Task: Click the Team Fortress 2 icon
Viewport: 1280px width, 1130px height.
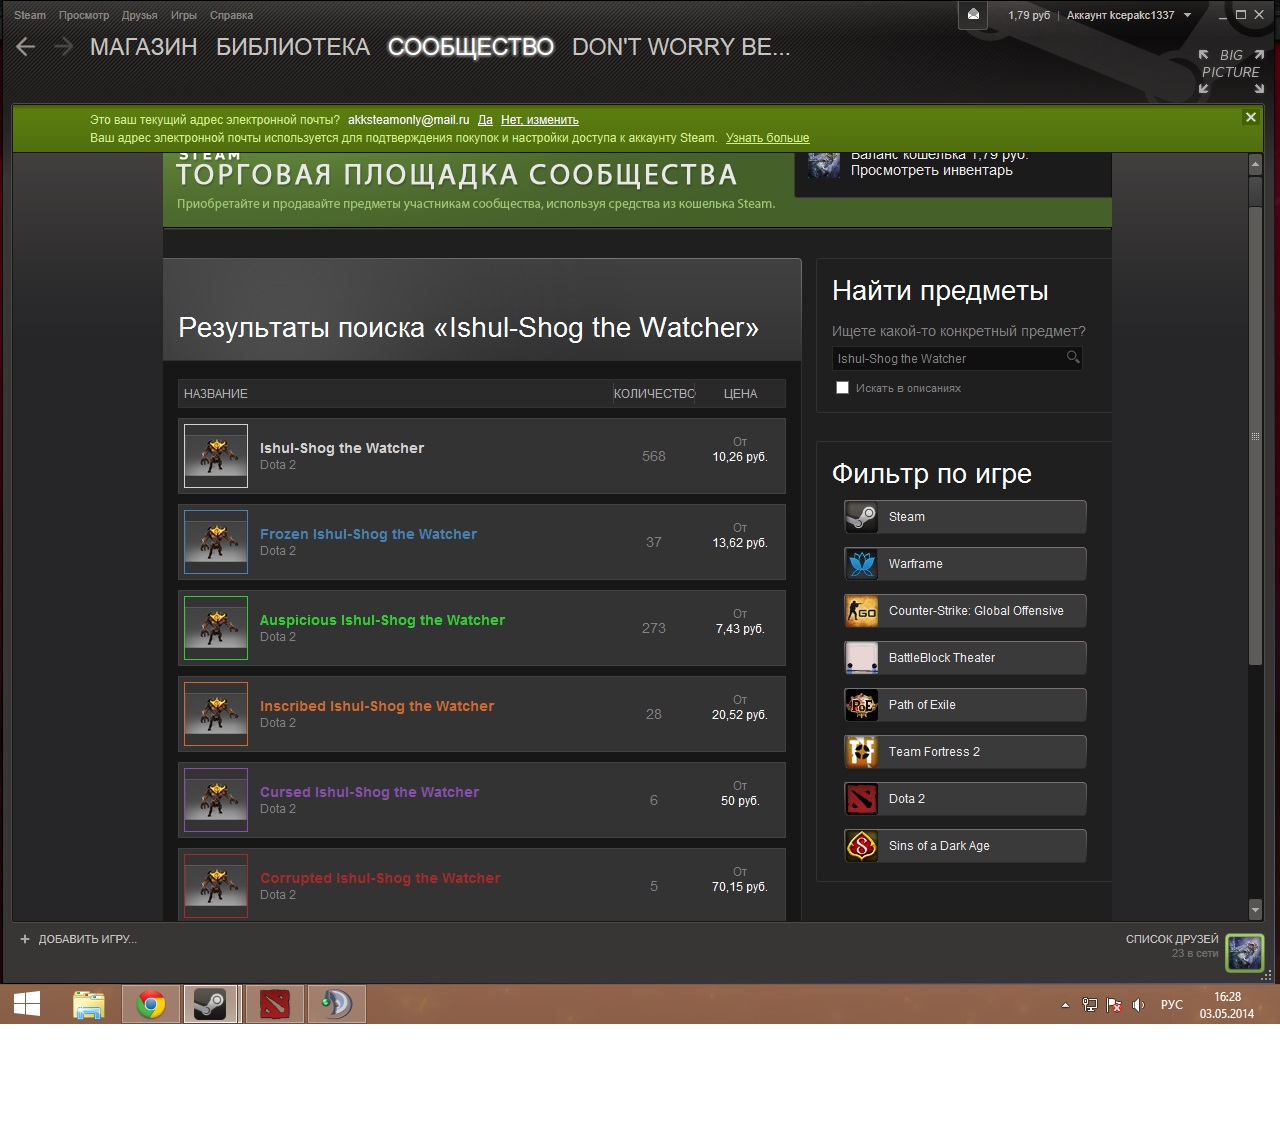Action: click(862, 752)
